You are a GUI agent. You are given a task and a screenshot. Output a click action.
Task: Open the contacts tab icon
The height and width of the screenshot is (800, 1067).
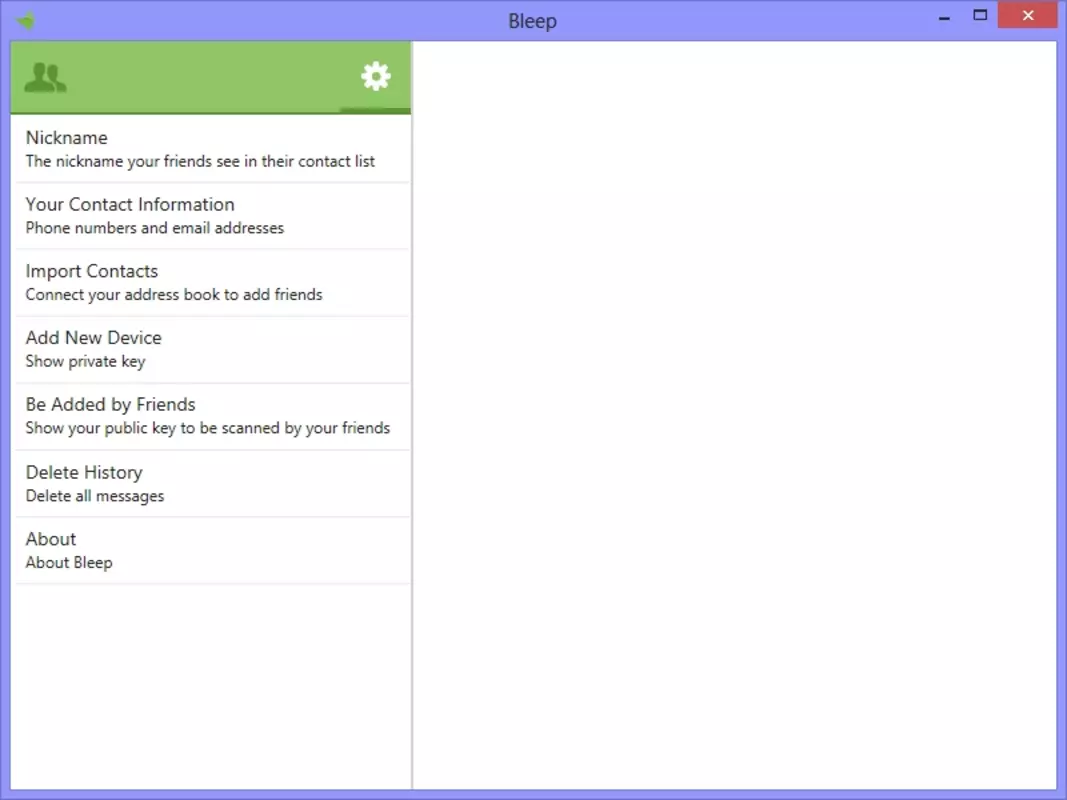point(46,78)
